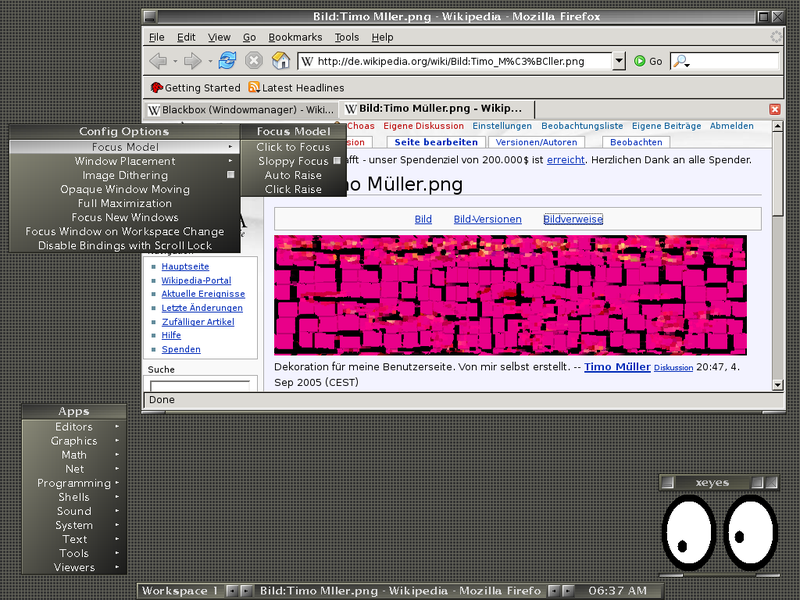
Task: Click the Forward navigation arrow icon
Action: click(x=192, y=60)
